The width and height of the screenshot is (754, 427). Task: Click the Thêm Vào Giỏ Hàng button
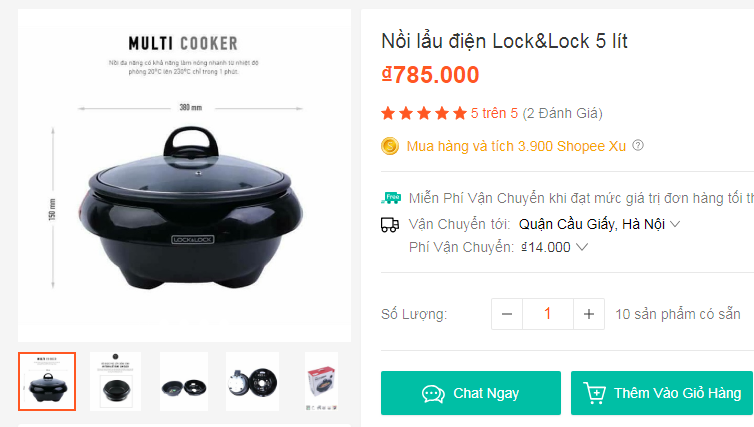662,393
